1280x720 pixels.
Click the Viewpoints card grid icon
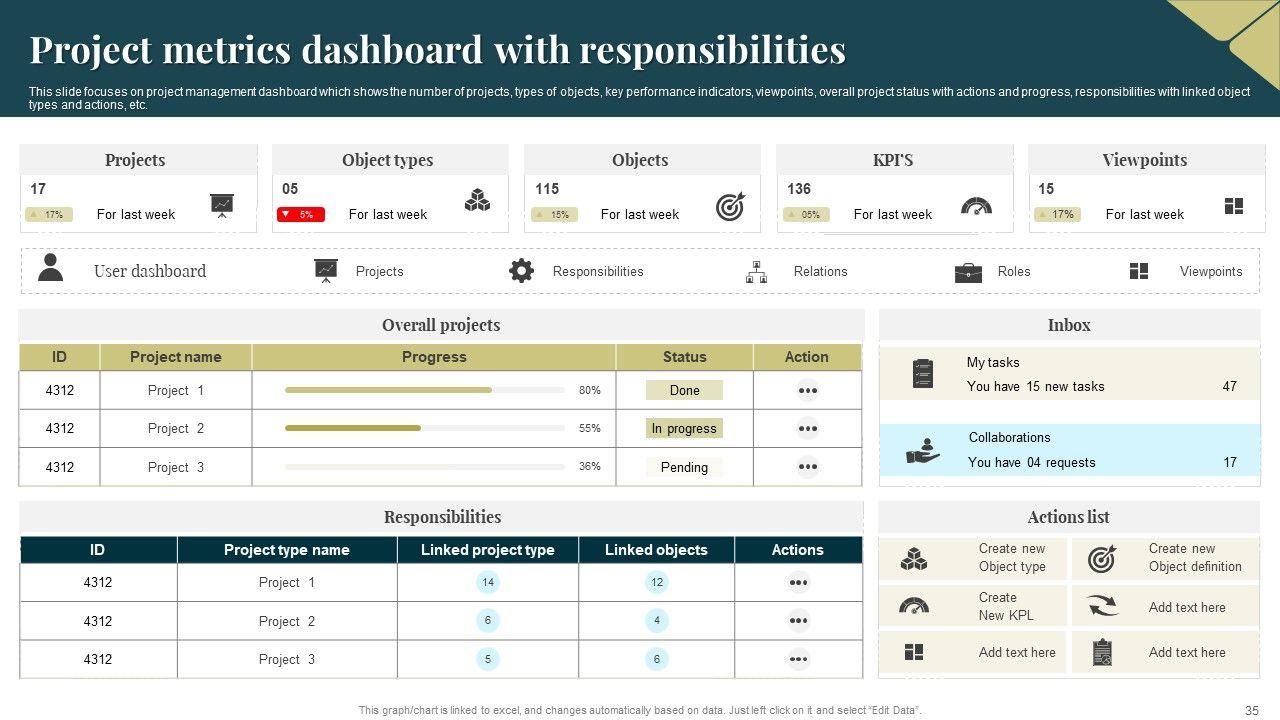click(x=1234, y=206)
